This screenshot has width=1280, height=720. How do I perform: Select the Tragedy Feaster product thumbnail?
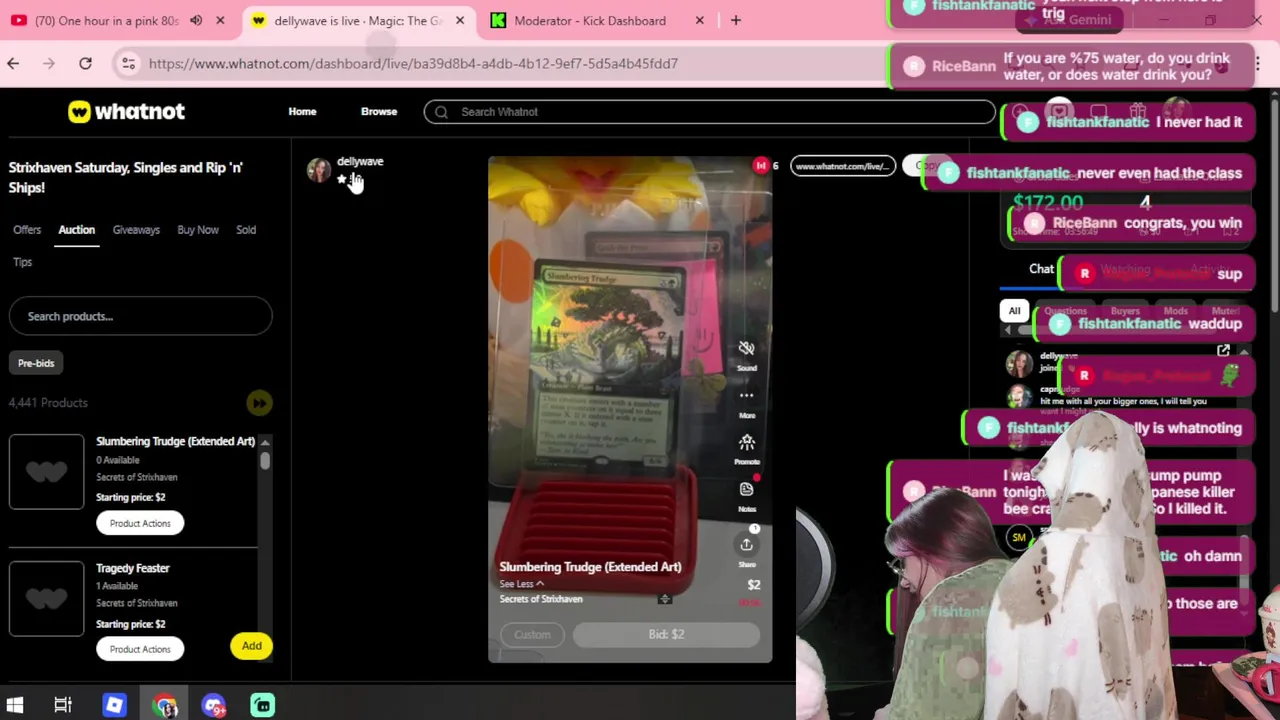point(46,599)
